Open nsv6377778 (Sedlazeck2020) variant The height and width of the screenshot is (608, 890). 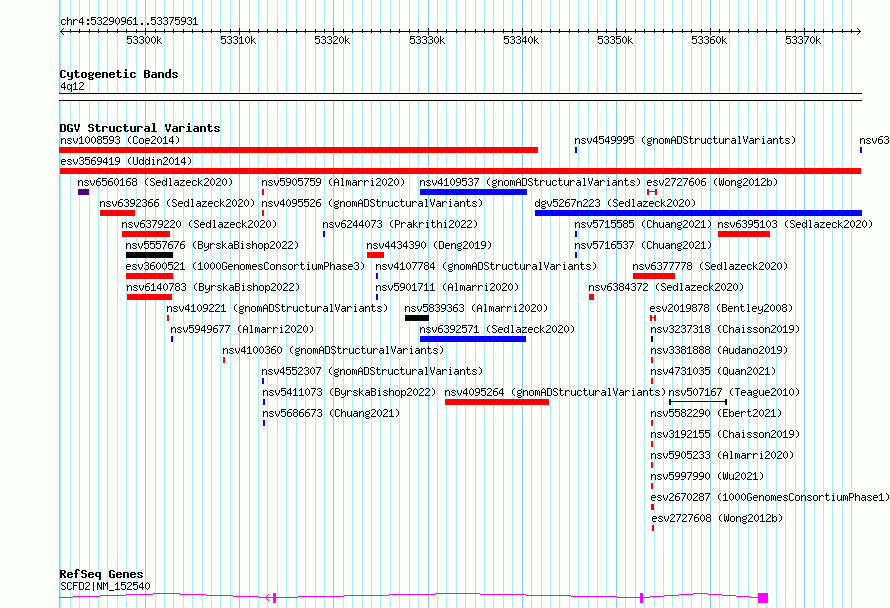[x=710, y=266]
